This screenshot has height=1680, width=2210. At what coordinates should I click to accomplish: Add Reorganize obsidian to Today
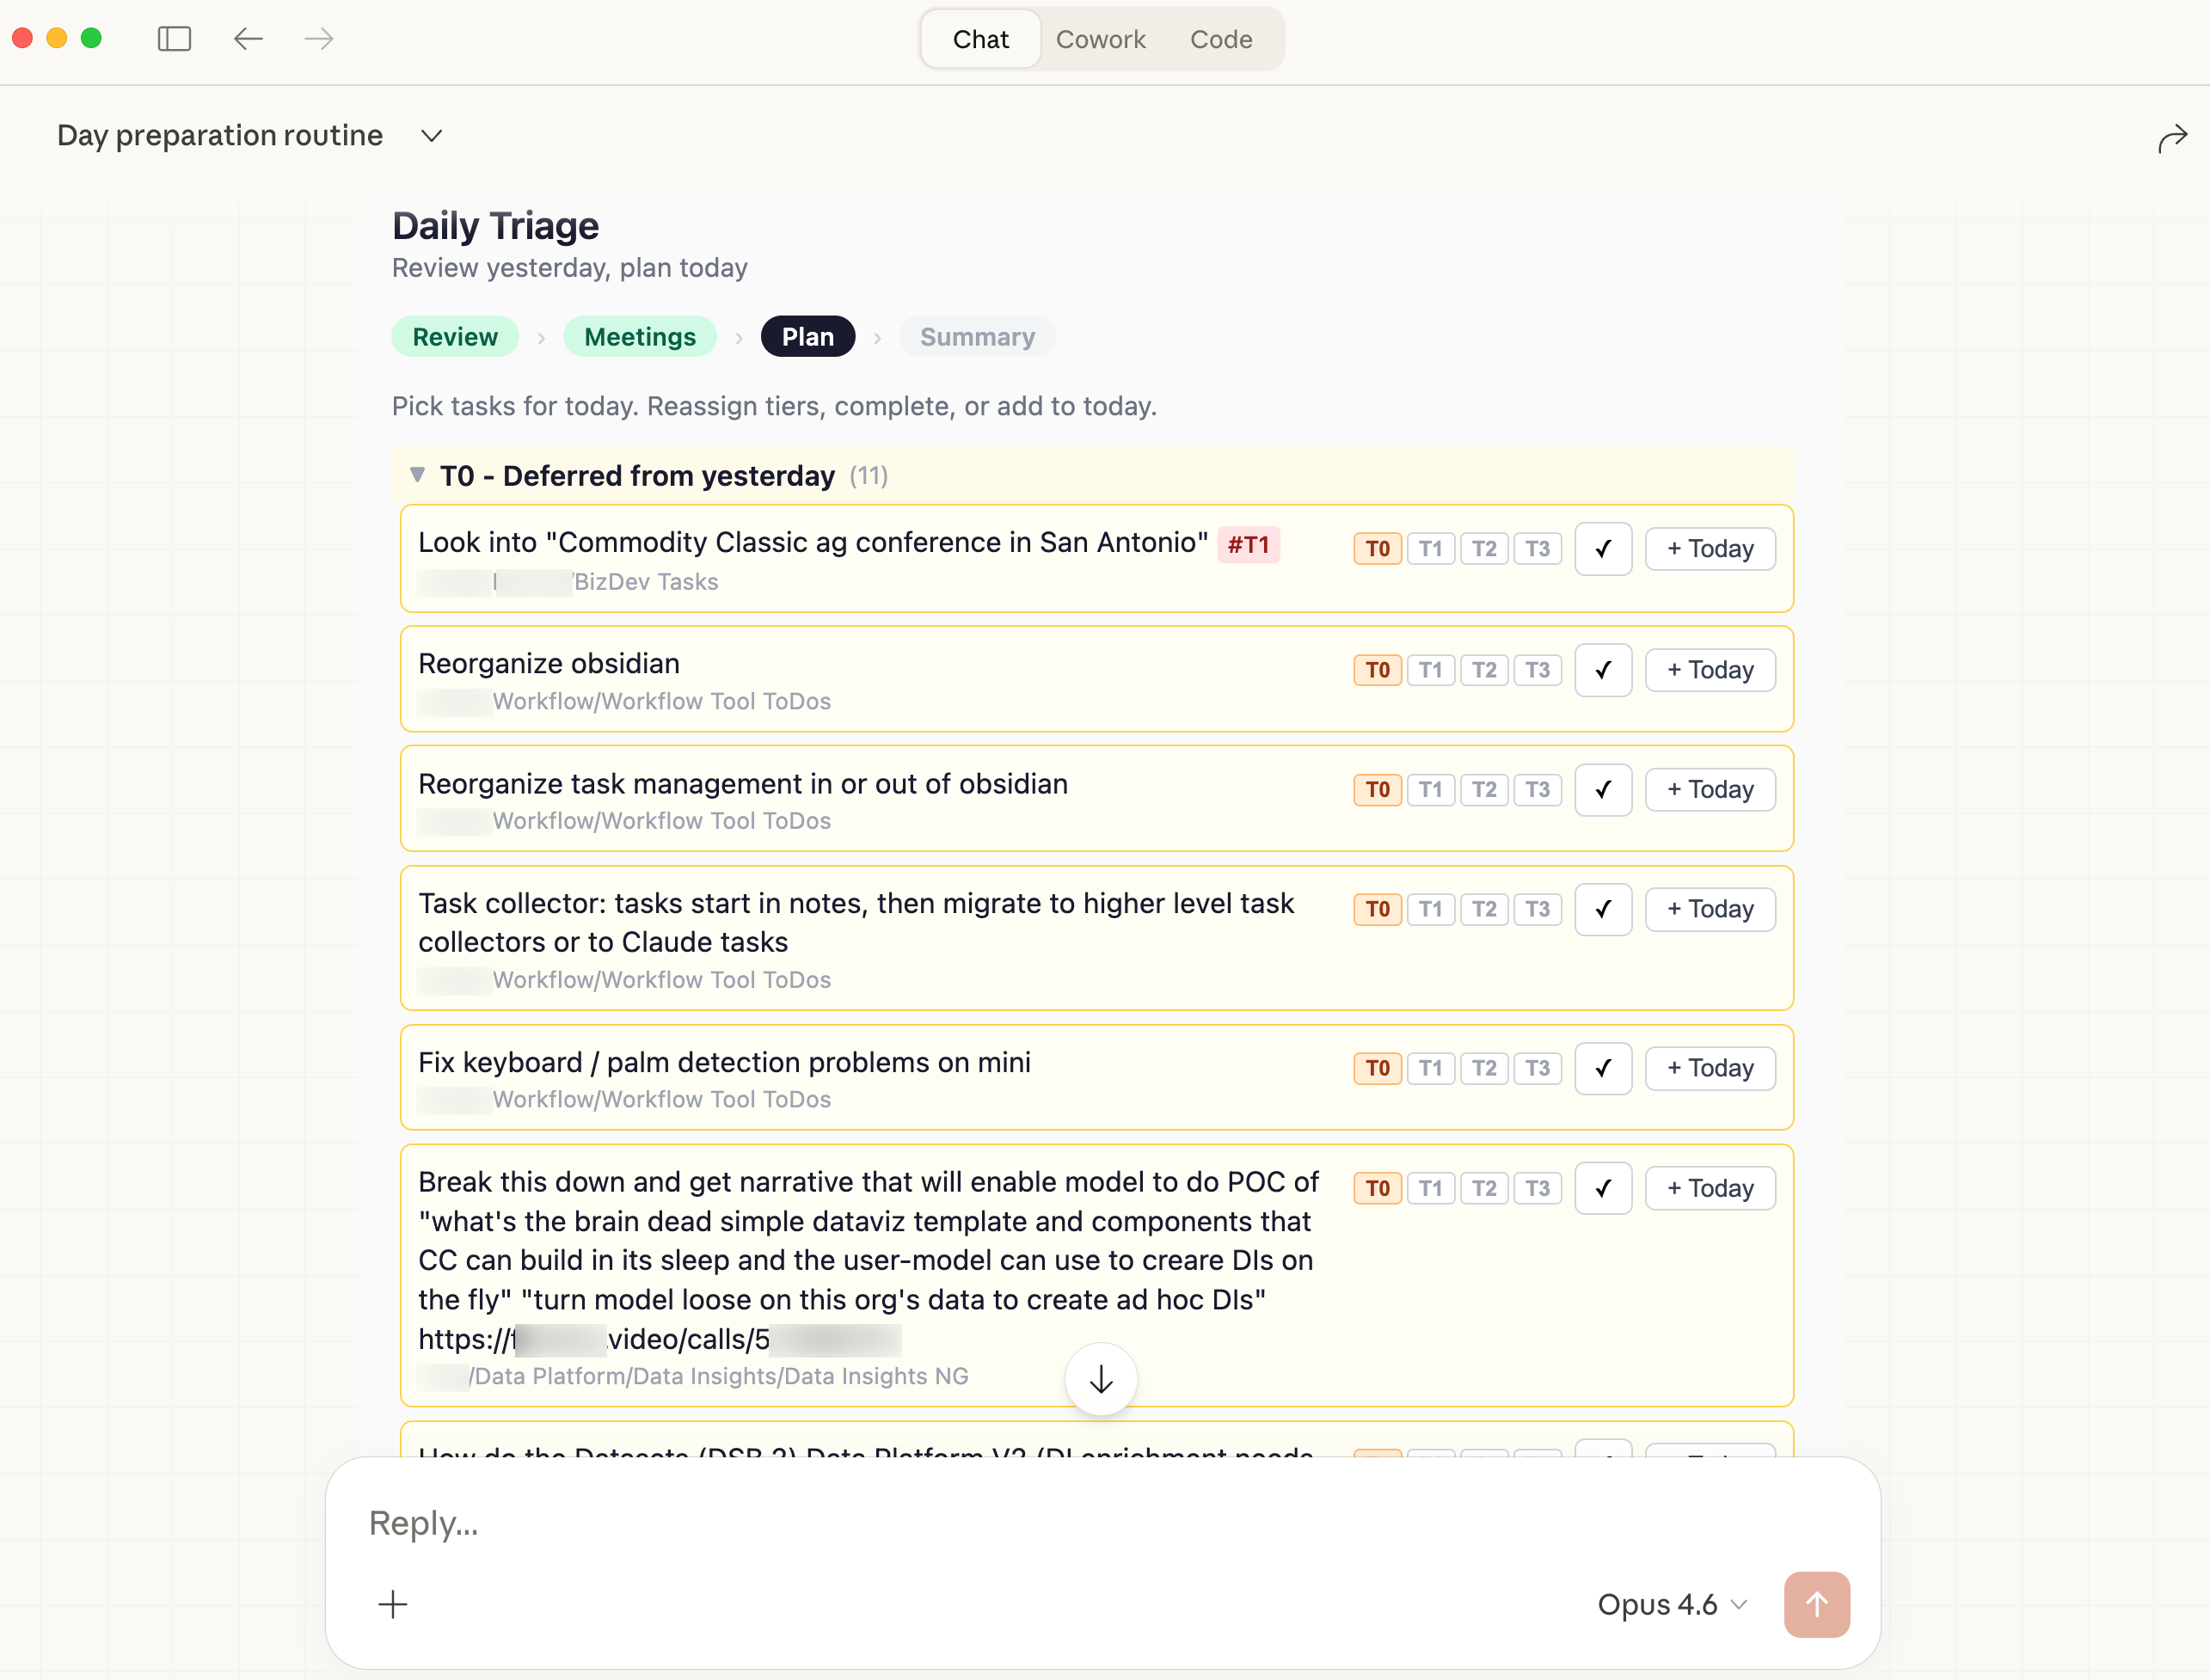click(x=1710, y=670)
